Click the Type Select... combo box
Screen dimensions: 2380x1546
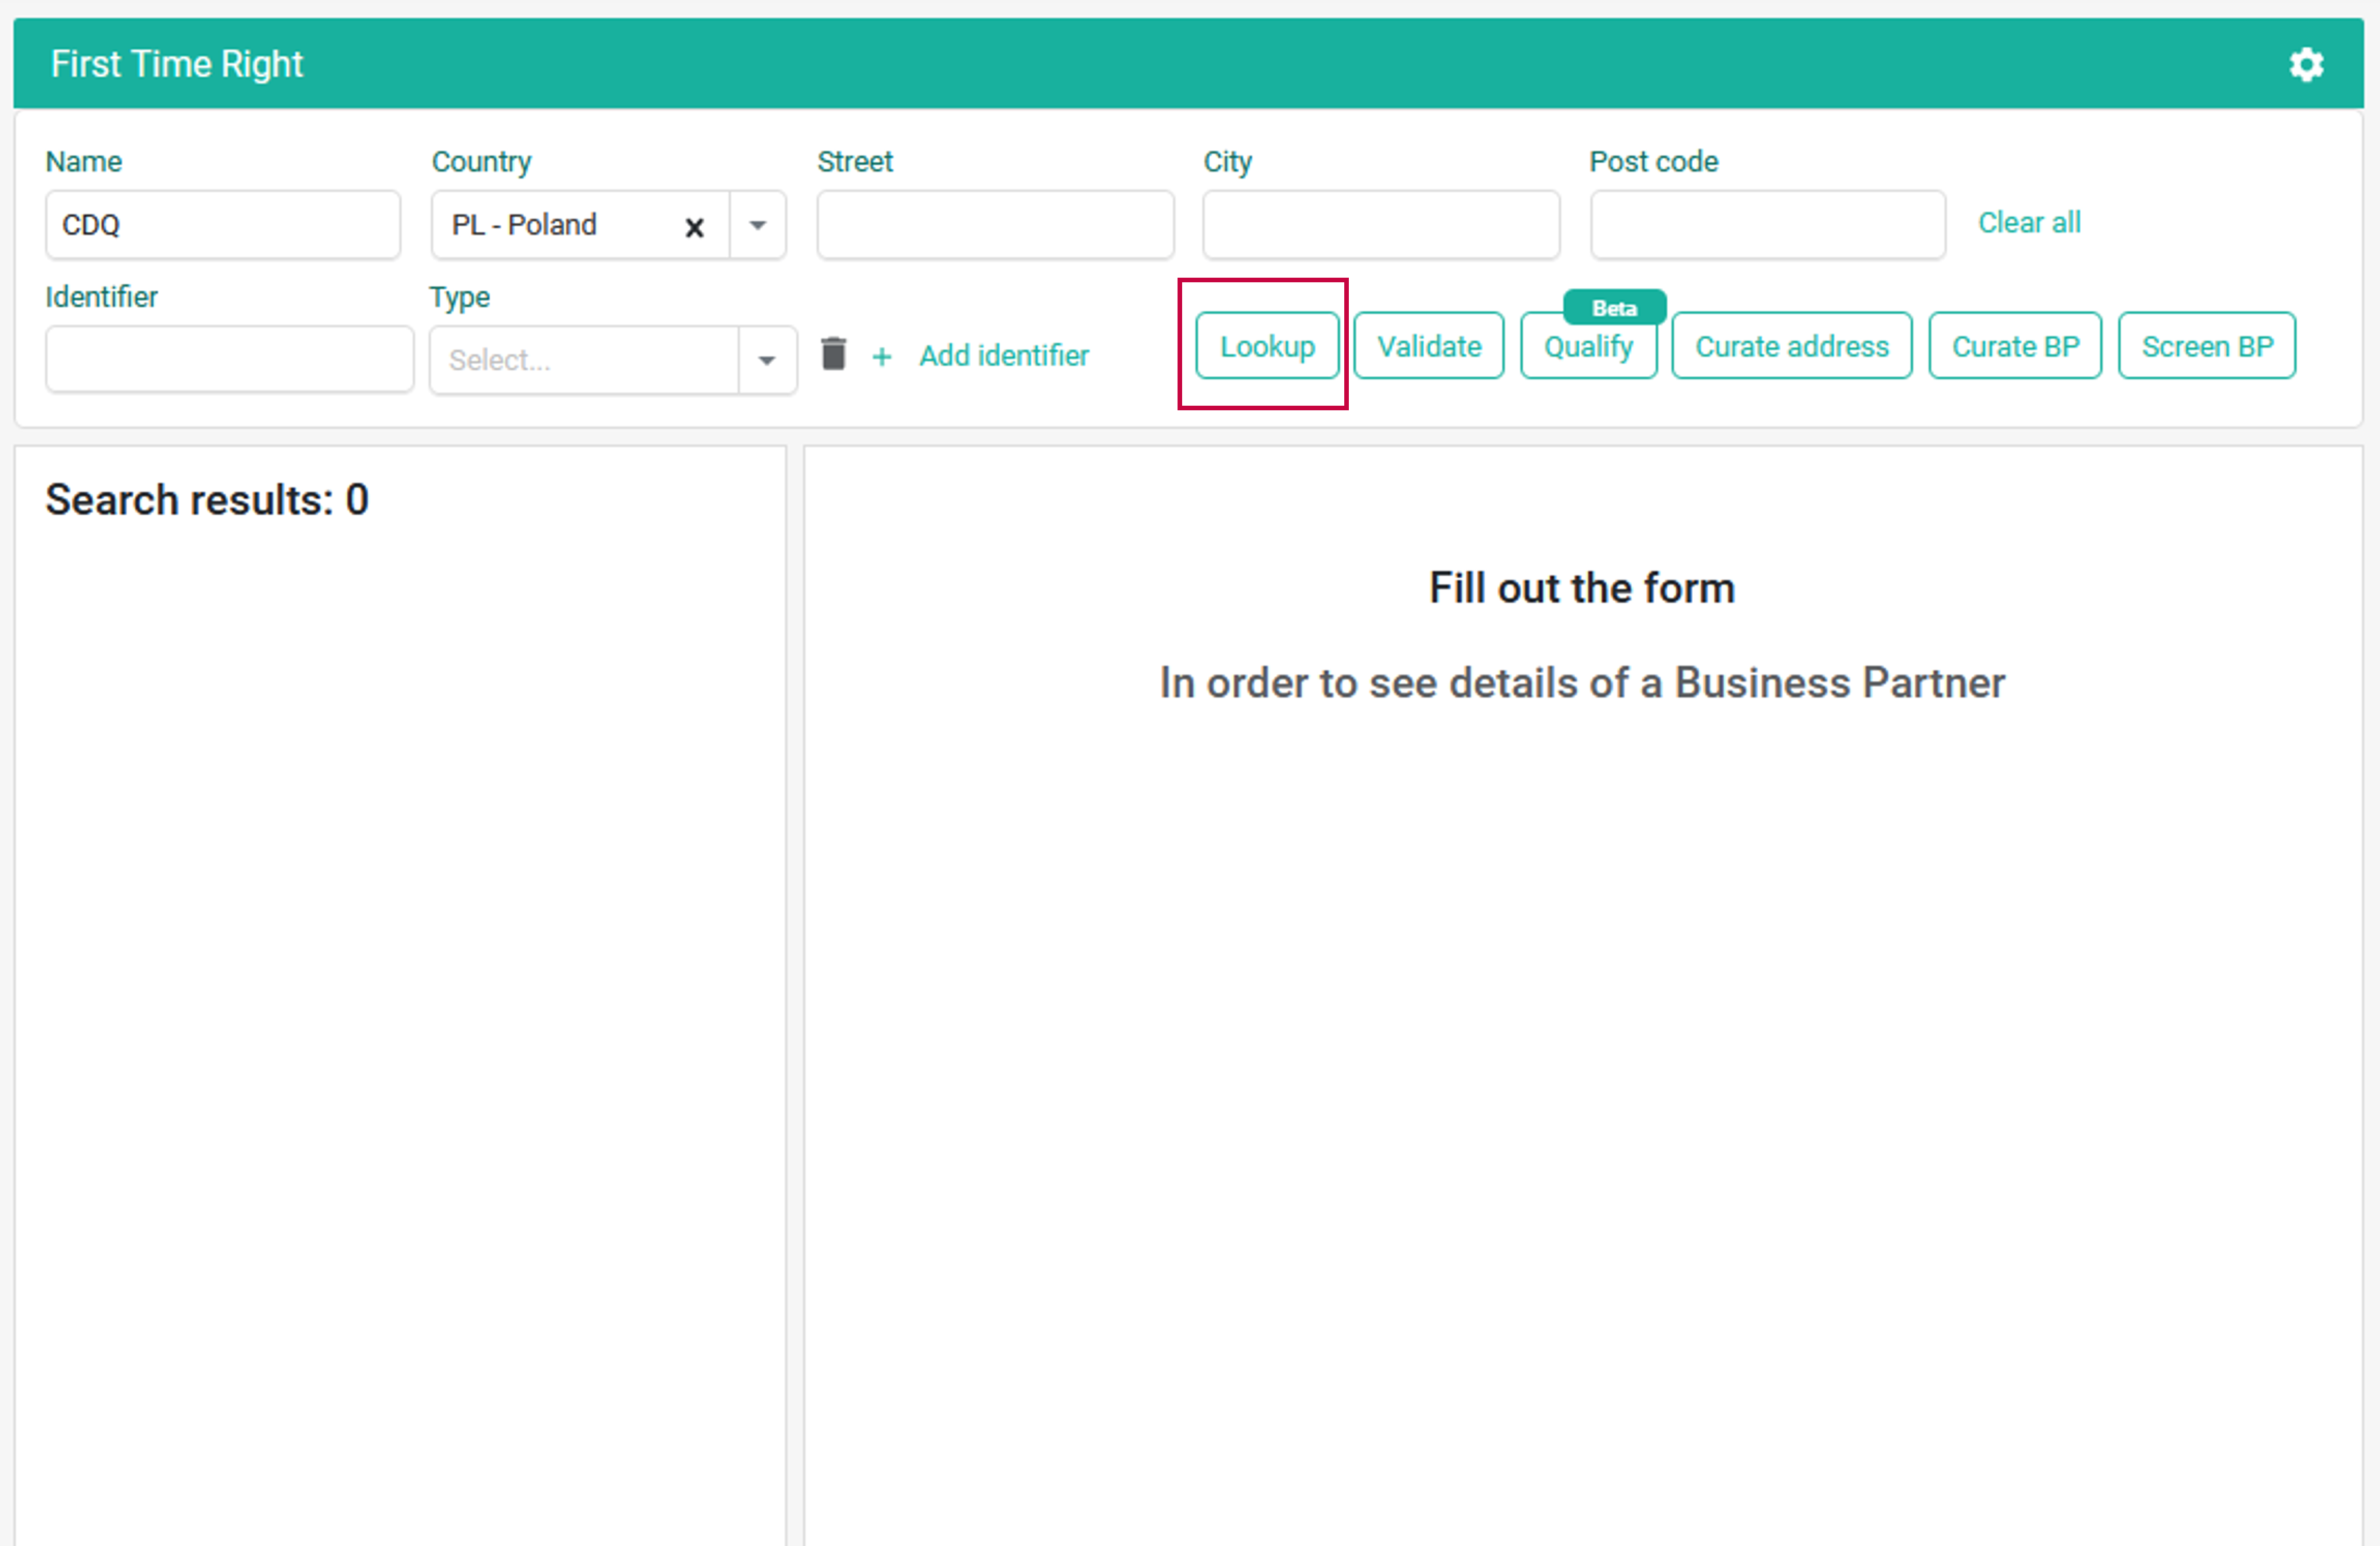pos(613,360)
